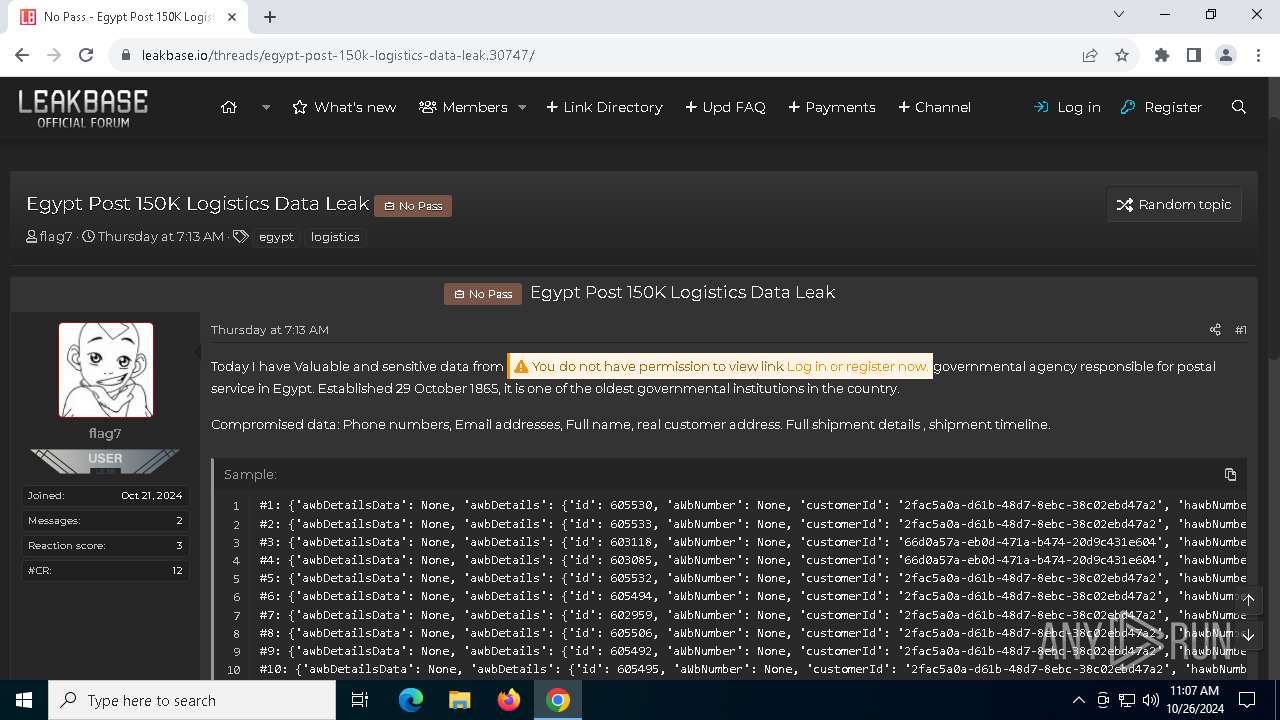Launch Microsoft Edge from the taskbar
Viewport: 1280px width, 720px height.
411,700
